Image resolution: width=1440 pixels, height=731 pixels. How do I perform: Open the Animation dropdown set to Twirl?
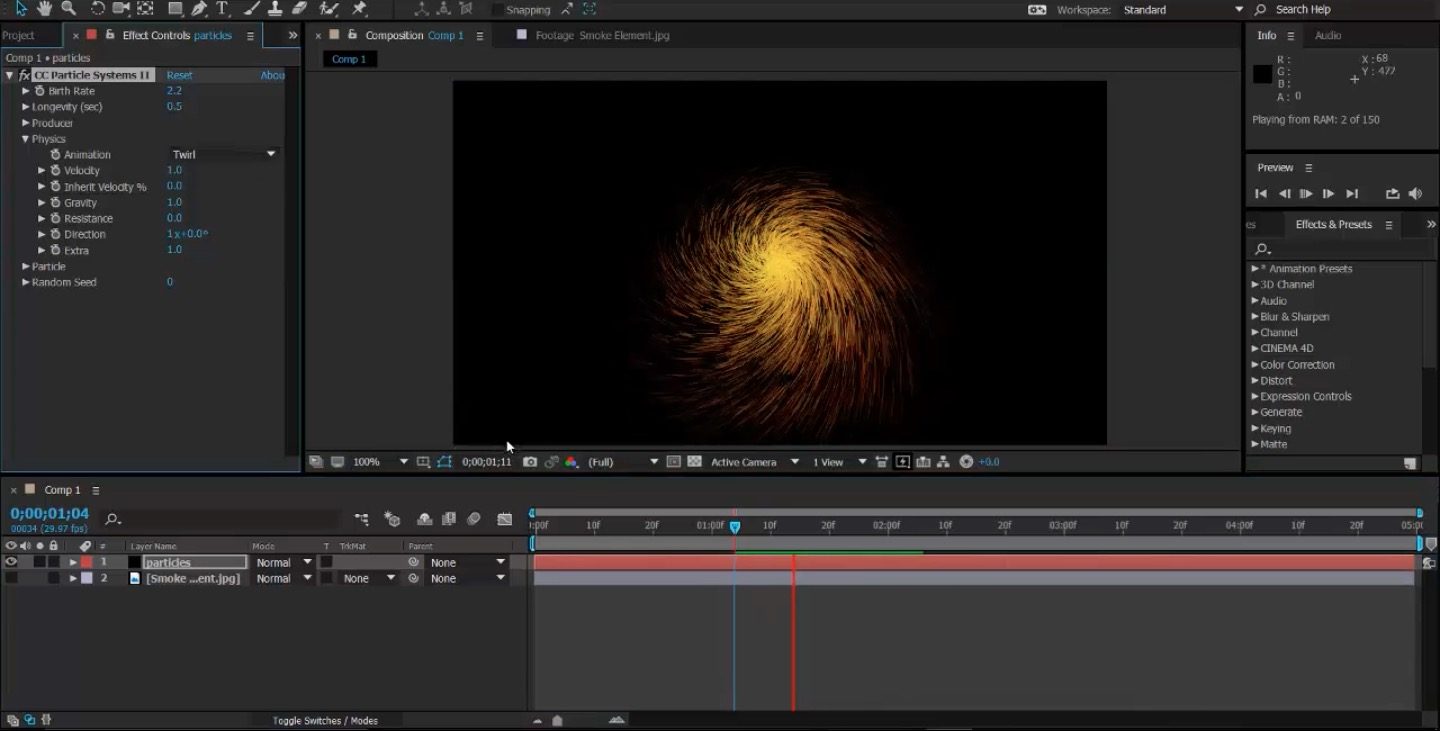pos(224,155)
